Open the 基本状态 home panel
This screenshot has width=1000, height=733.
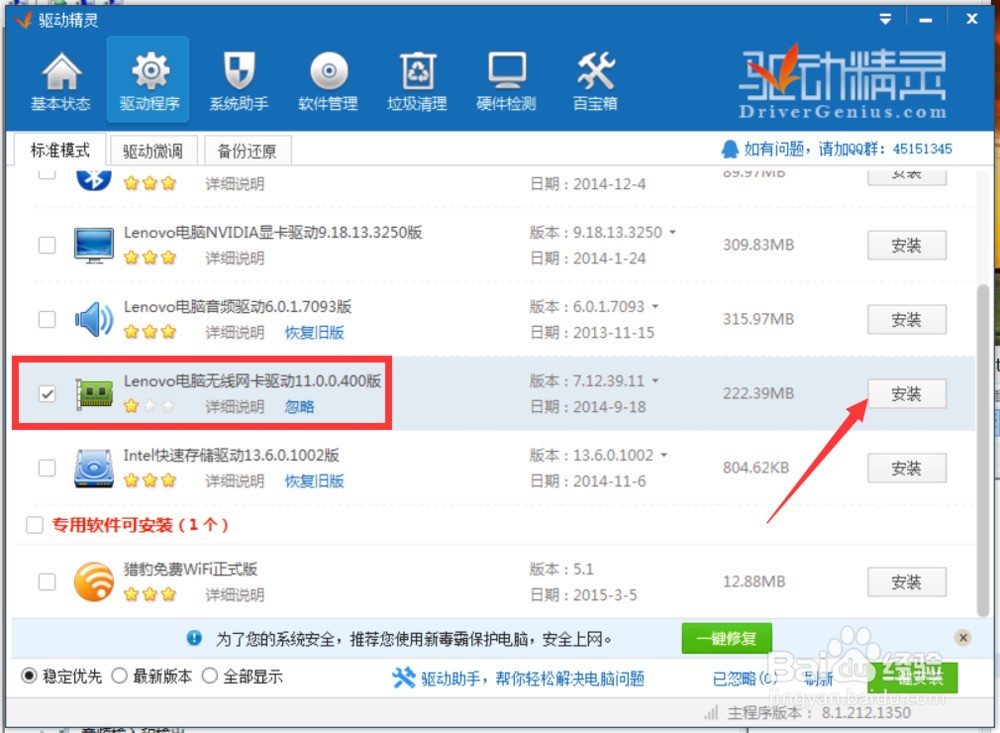[x=60, y=80]
